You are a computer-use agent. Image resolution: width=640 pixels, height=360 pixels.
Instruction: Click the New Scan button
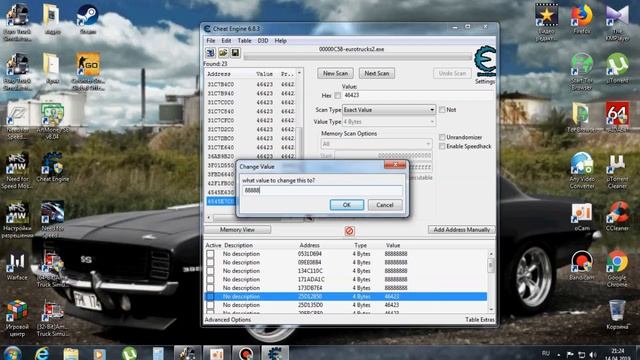336,73
